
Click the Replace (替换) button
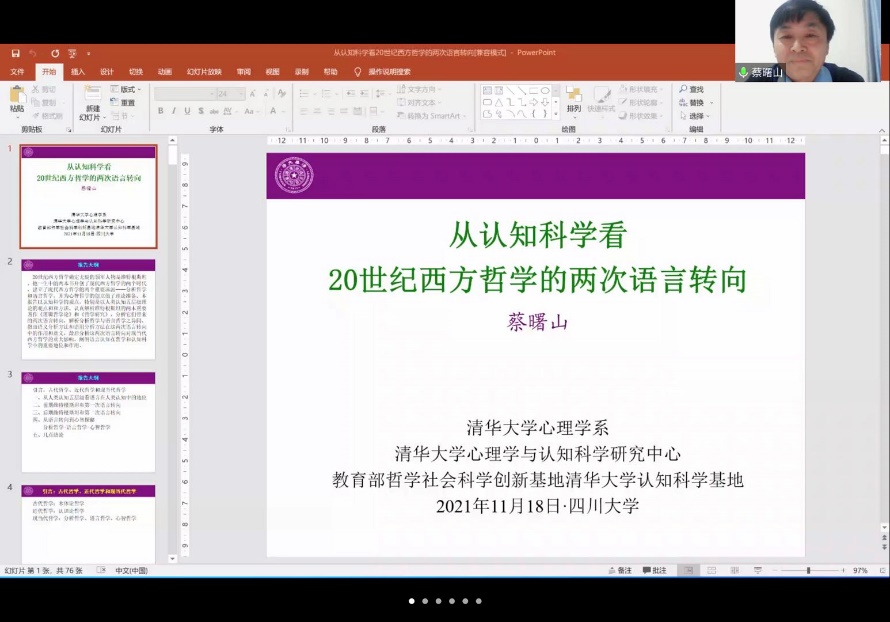[x=695, y=103]
